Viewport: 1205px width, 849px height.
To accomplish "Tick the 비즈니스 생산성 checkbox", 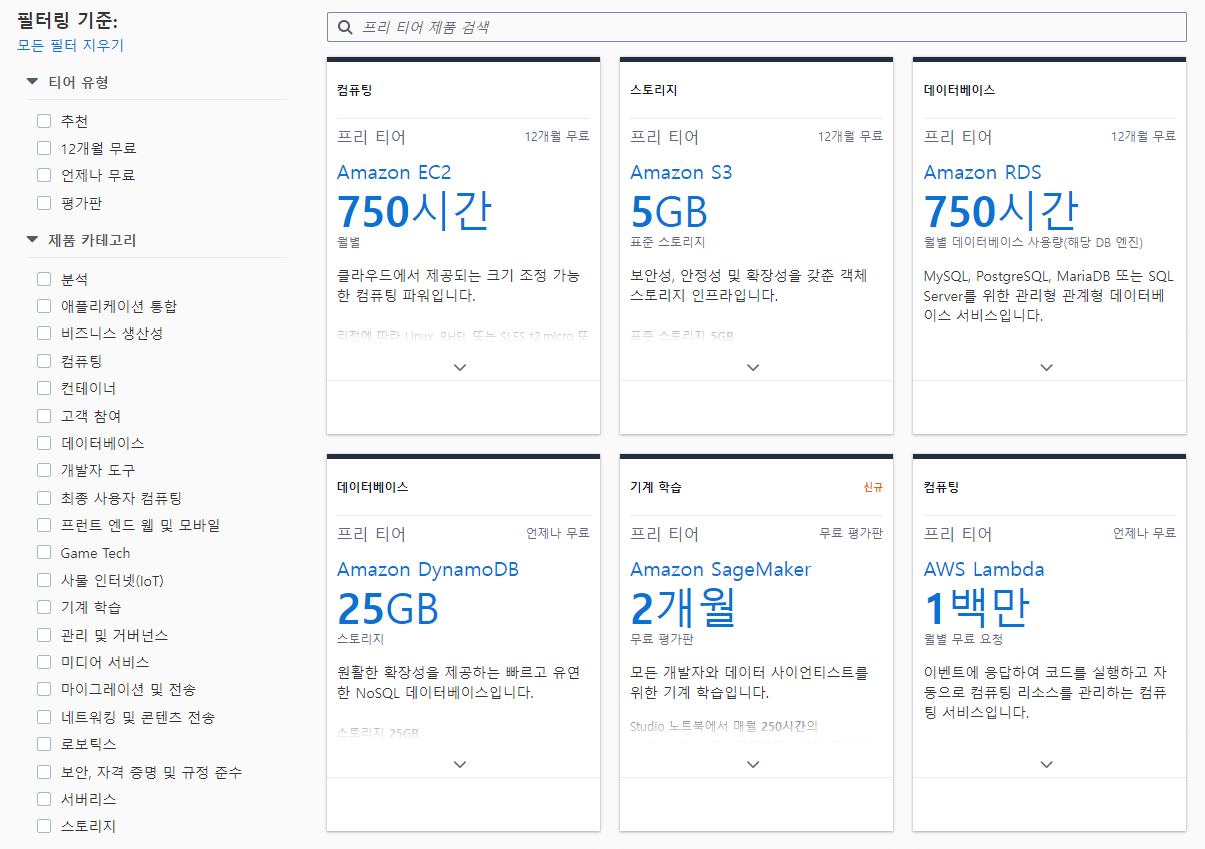I will [44, 333].
